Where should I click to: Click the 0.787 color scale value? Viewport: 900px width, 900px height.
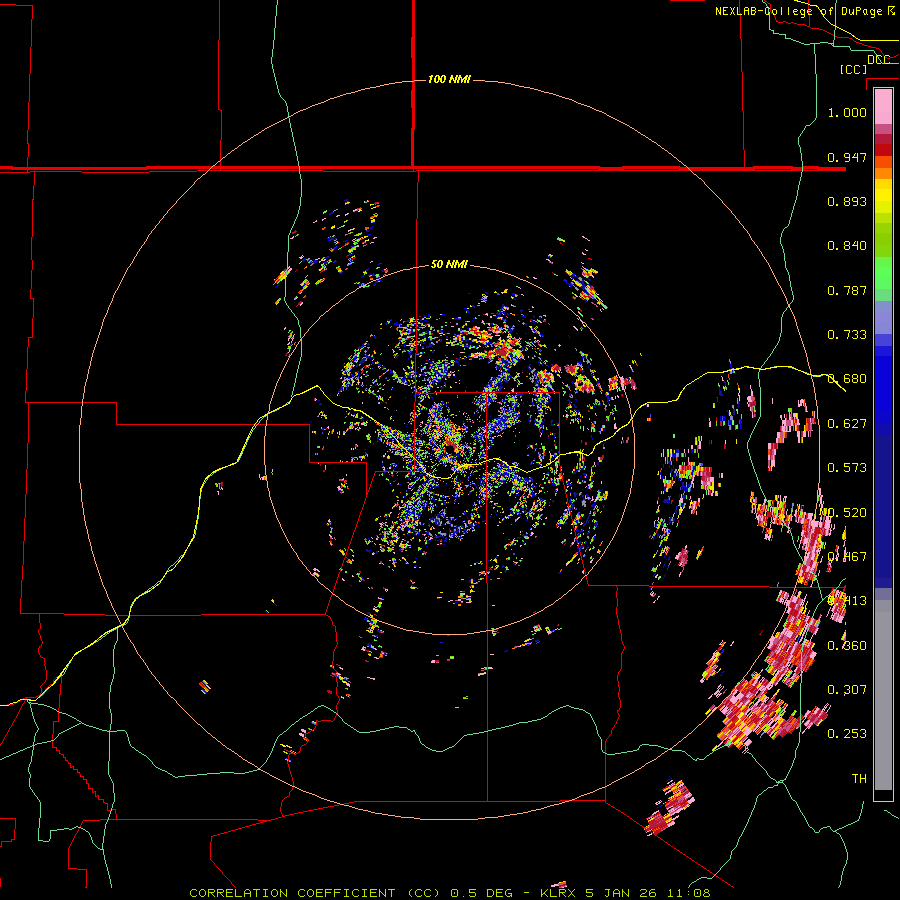pos(847,290)
